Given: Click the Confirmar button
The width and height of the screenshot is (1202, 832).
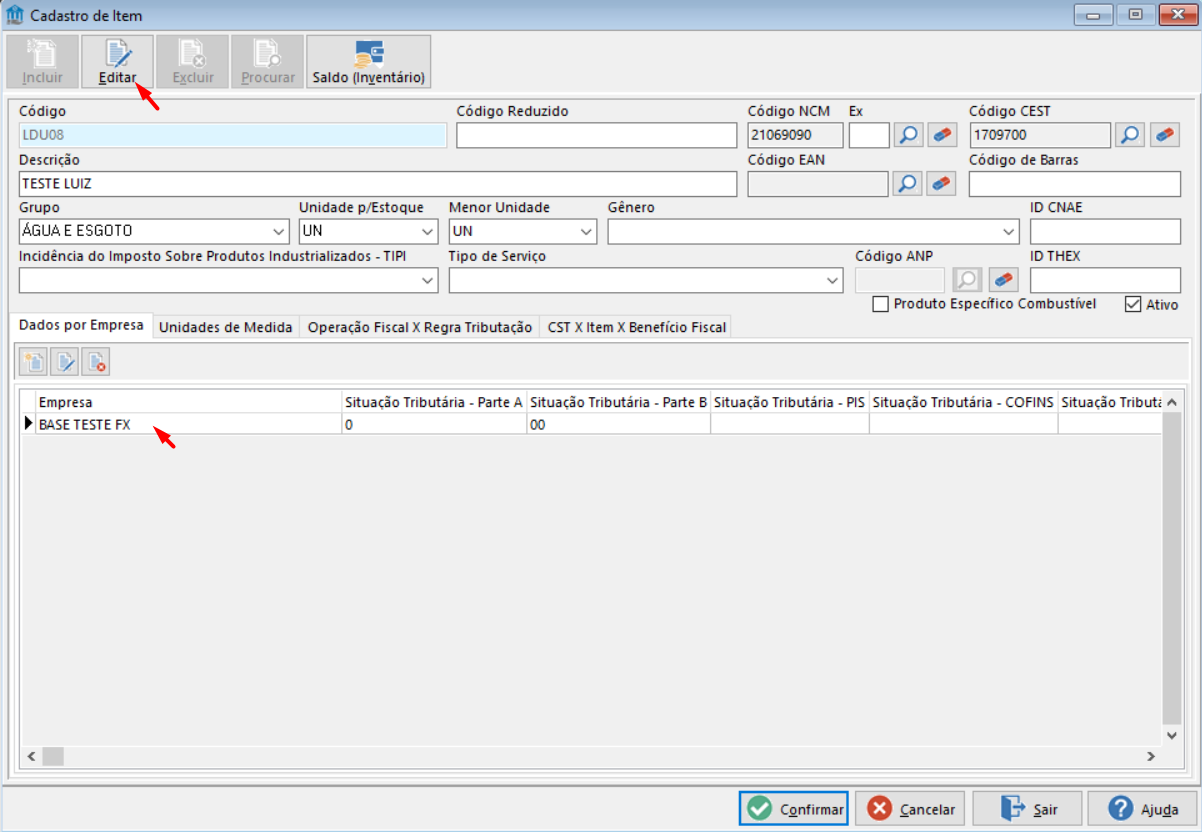Looking at the screenshot, I should click(794, 809).
